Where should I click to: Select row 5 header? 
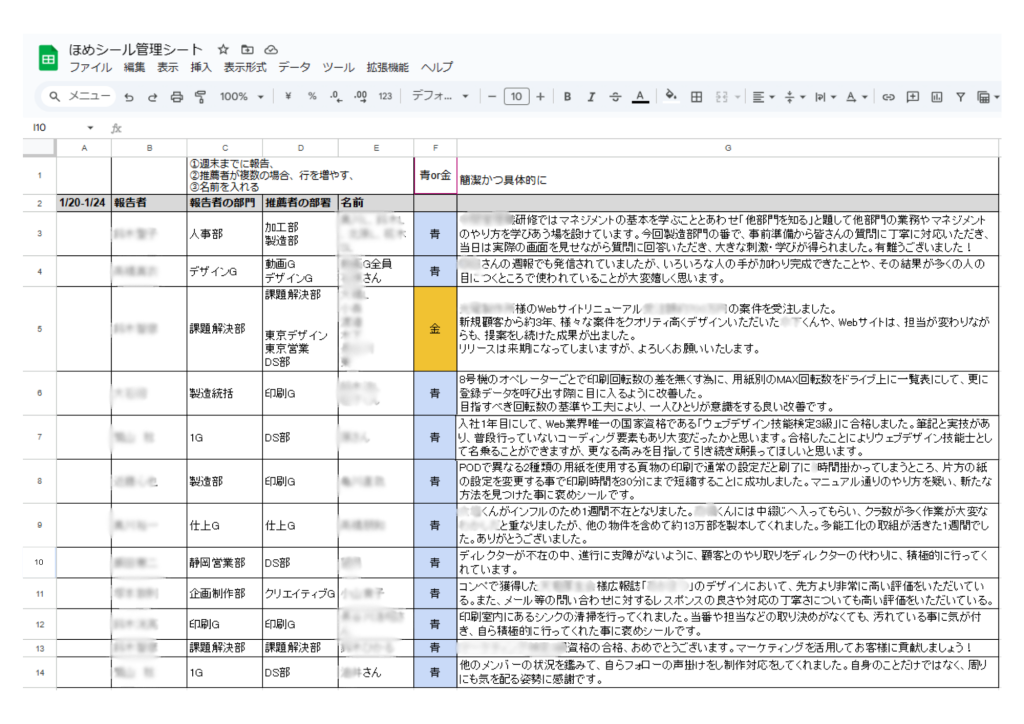(40, 329)
